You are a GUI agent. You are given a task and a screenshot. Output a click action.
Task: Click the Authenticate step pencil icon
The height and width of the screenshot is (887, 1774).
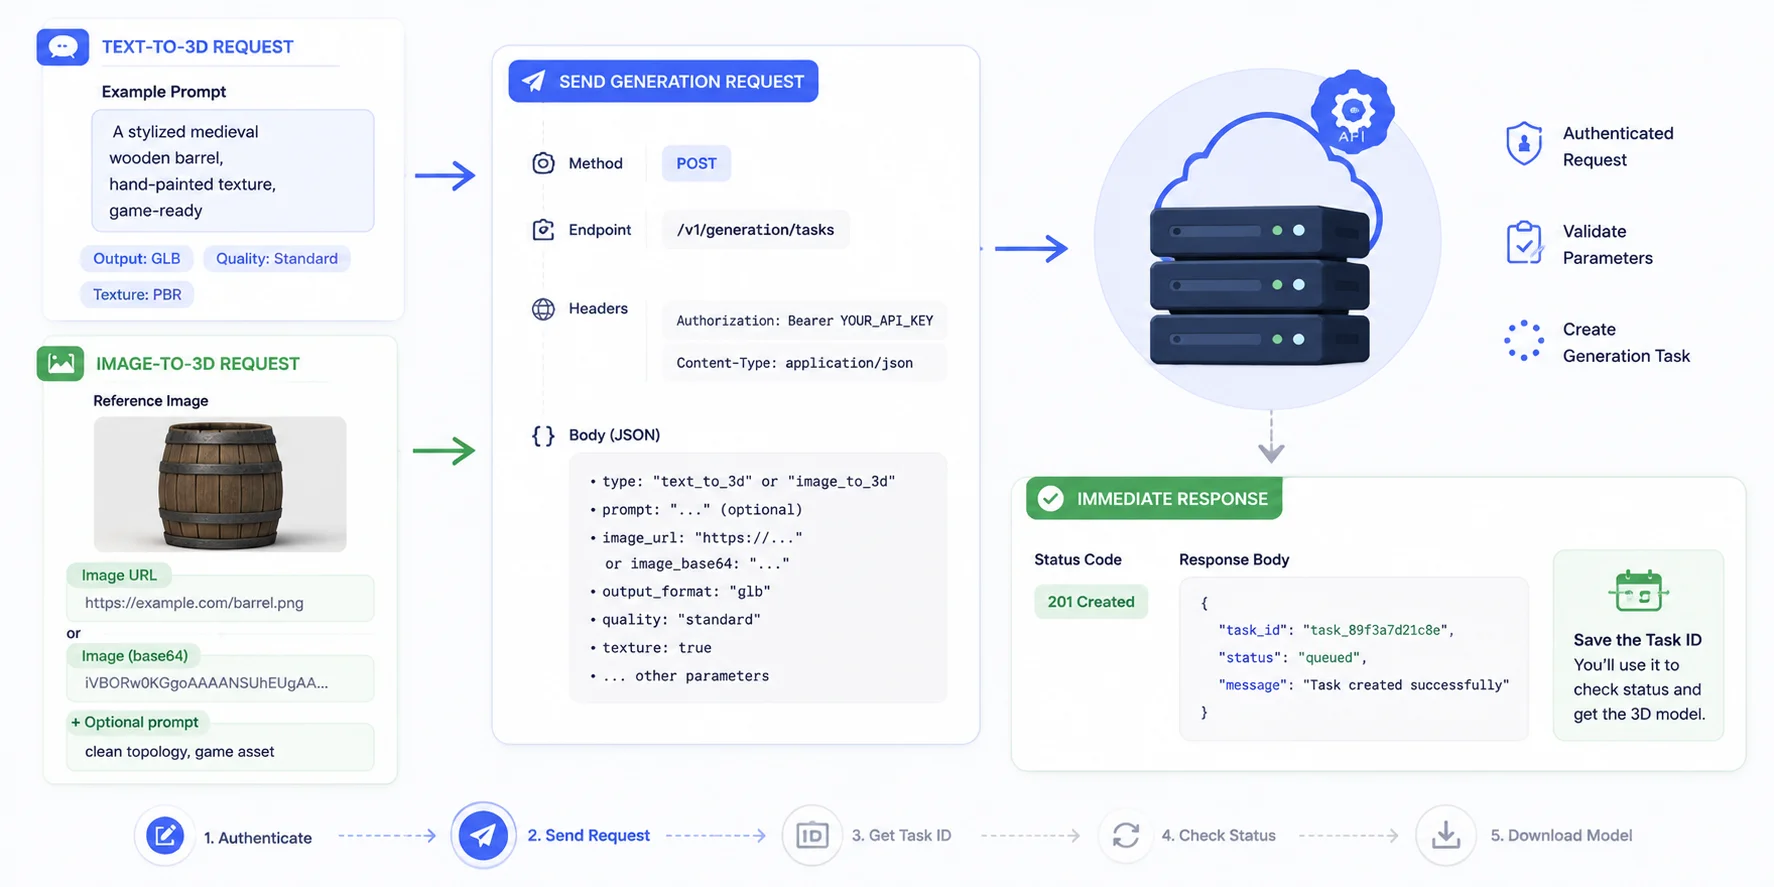tap(165, 835)
